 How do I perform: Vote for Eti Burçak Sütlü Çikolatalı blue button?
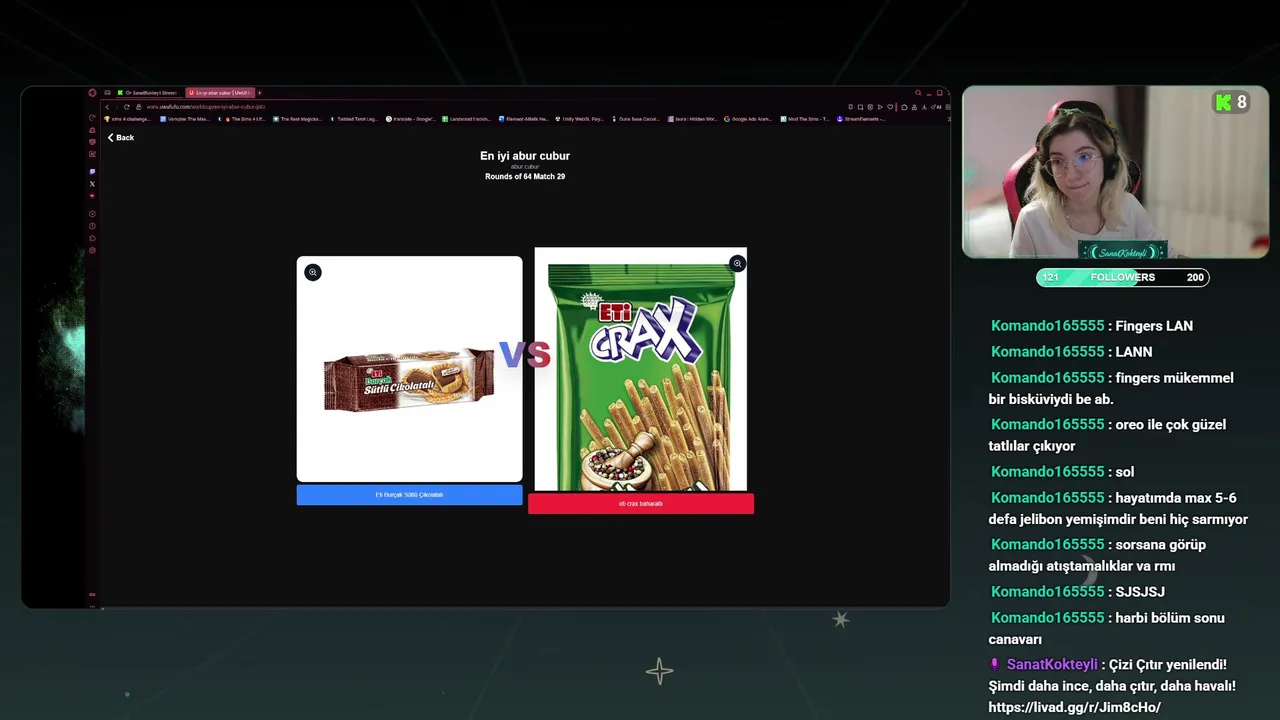pyautogui.click(x=409, y=495)
